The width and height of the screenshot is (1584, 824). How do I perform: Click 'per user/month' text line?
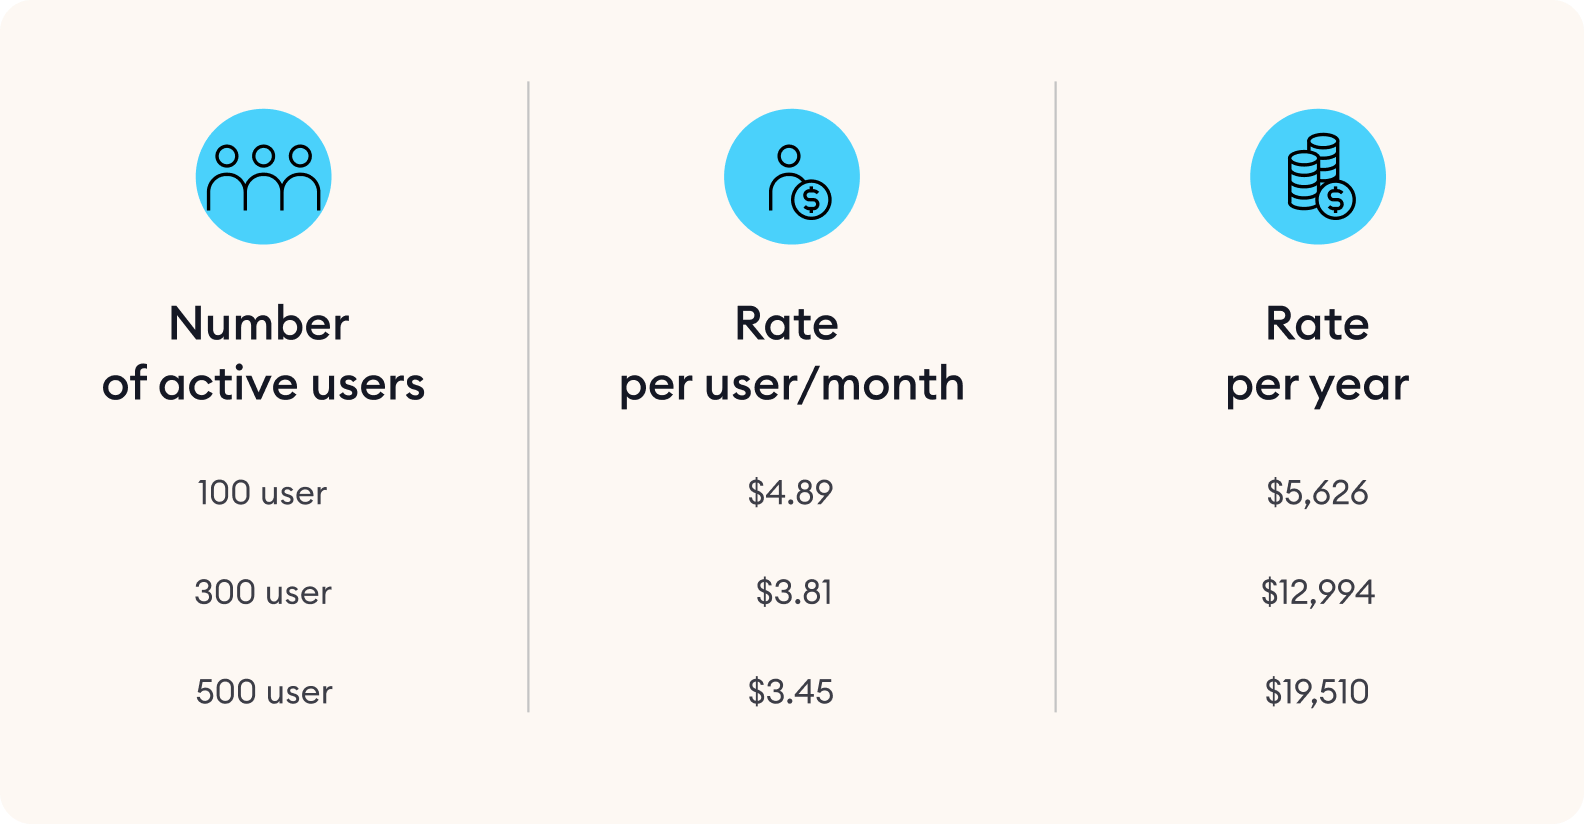pyautogui.click(x=792, y=385)
